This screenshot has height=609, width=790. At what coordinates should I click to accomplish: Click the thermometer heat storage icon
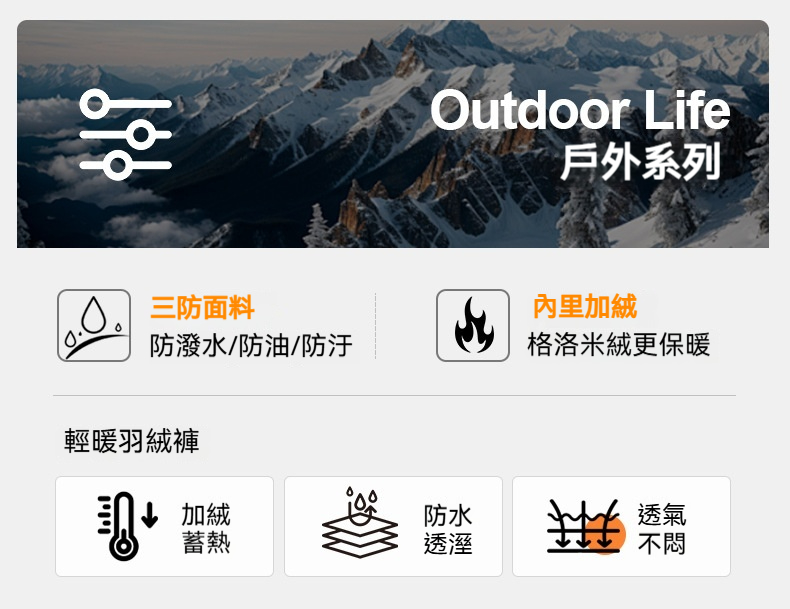point(127,526)
